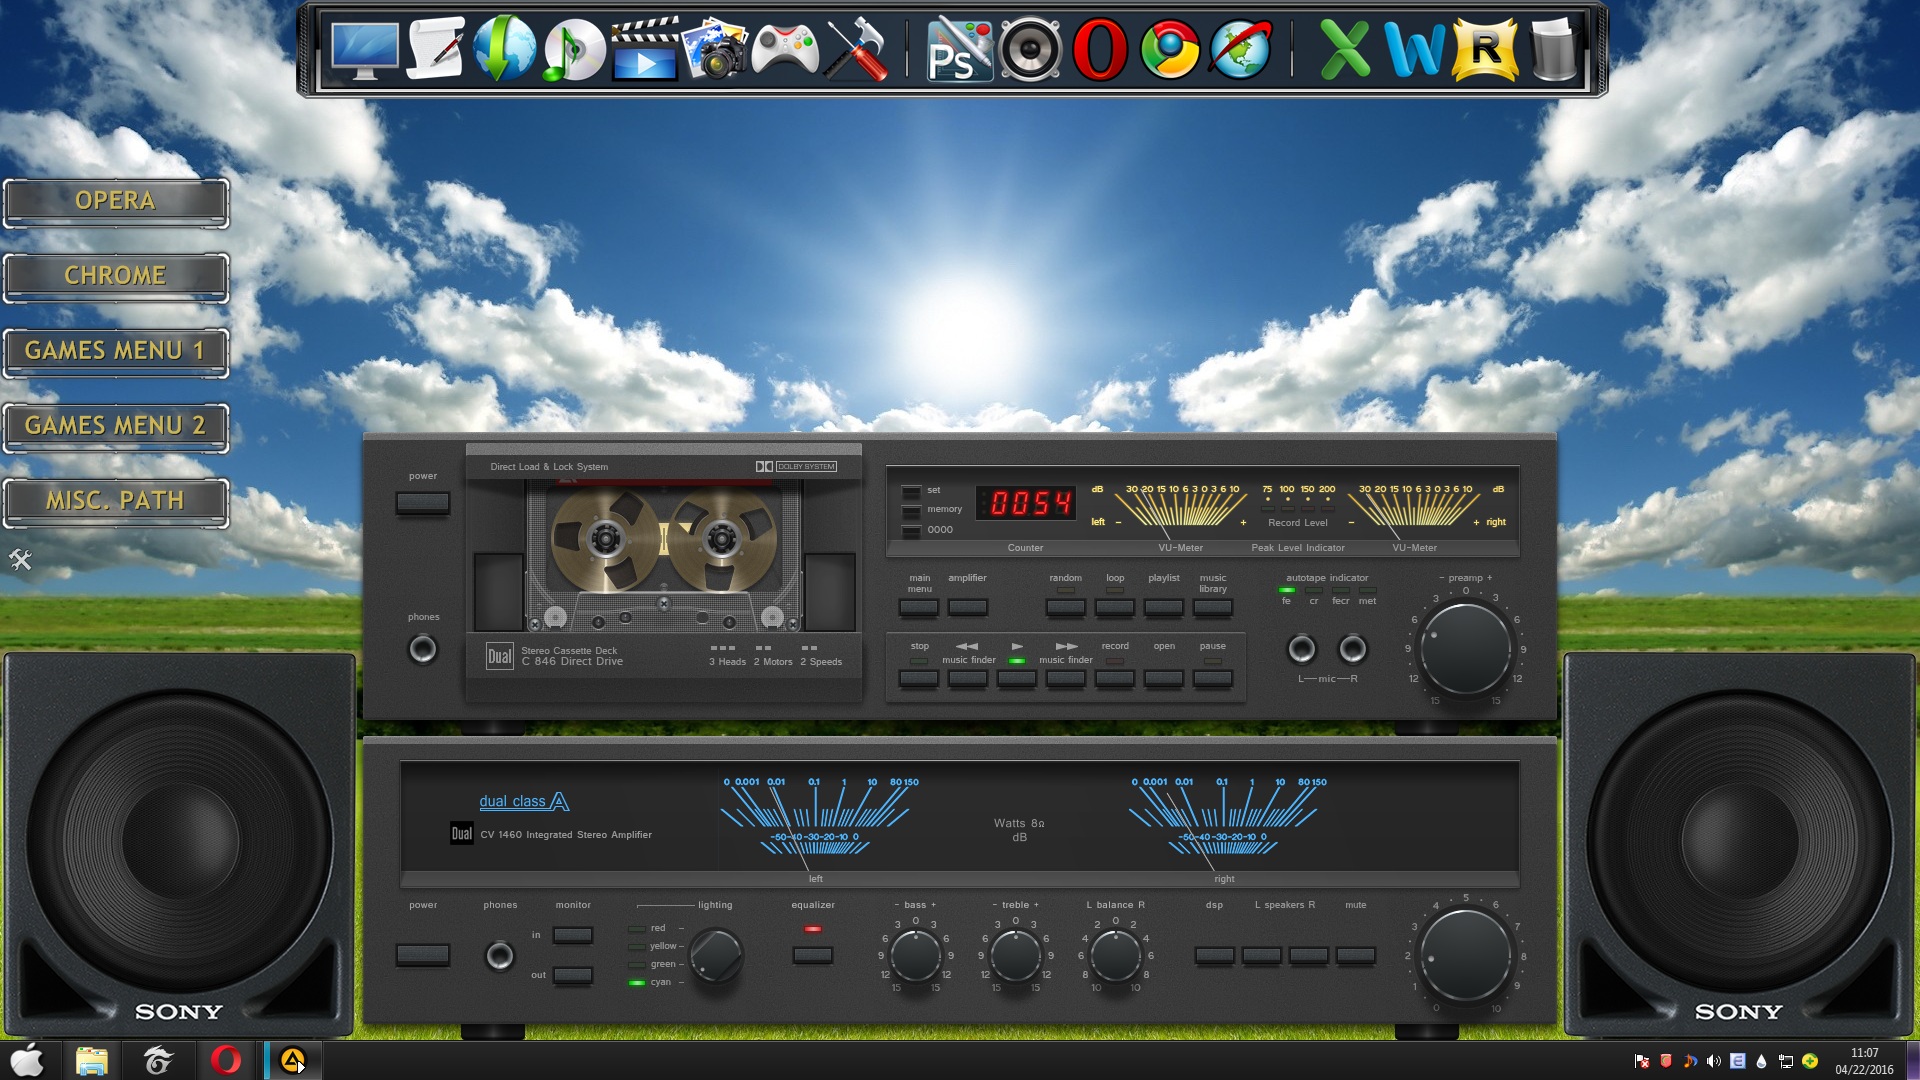Toggle loop playback on the deck
The width and height of the screenshot is (1920, 1080).
click(x=1114, y=607)
